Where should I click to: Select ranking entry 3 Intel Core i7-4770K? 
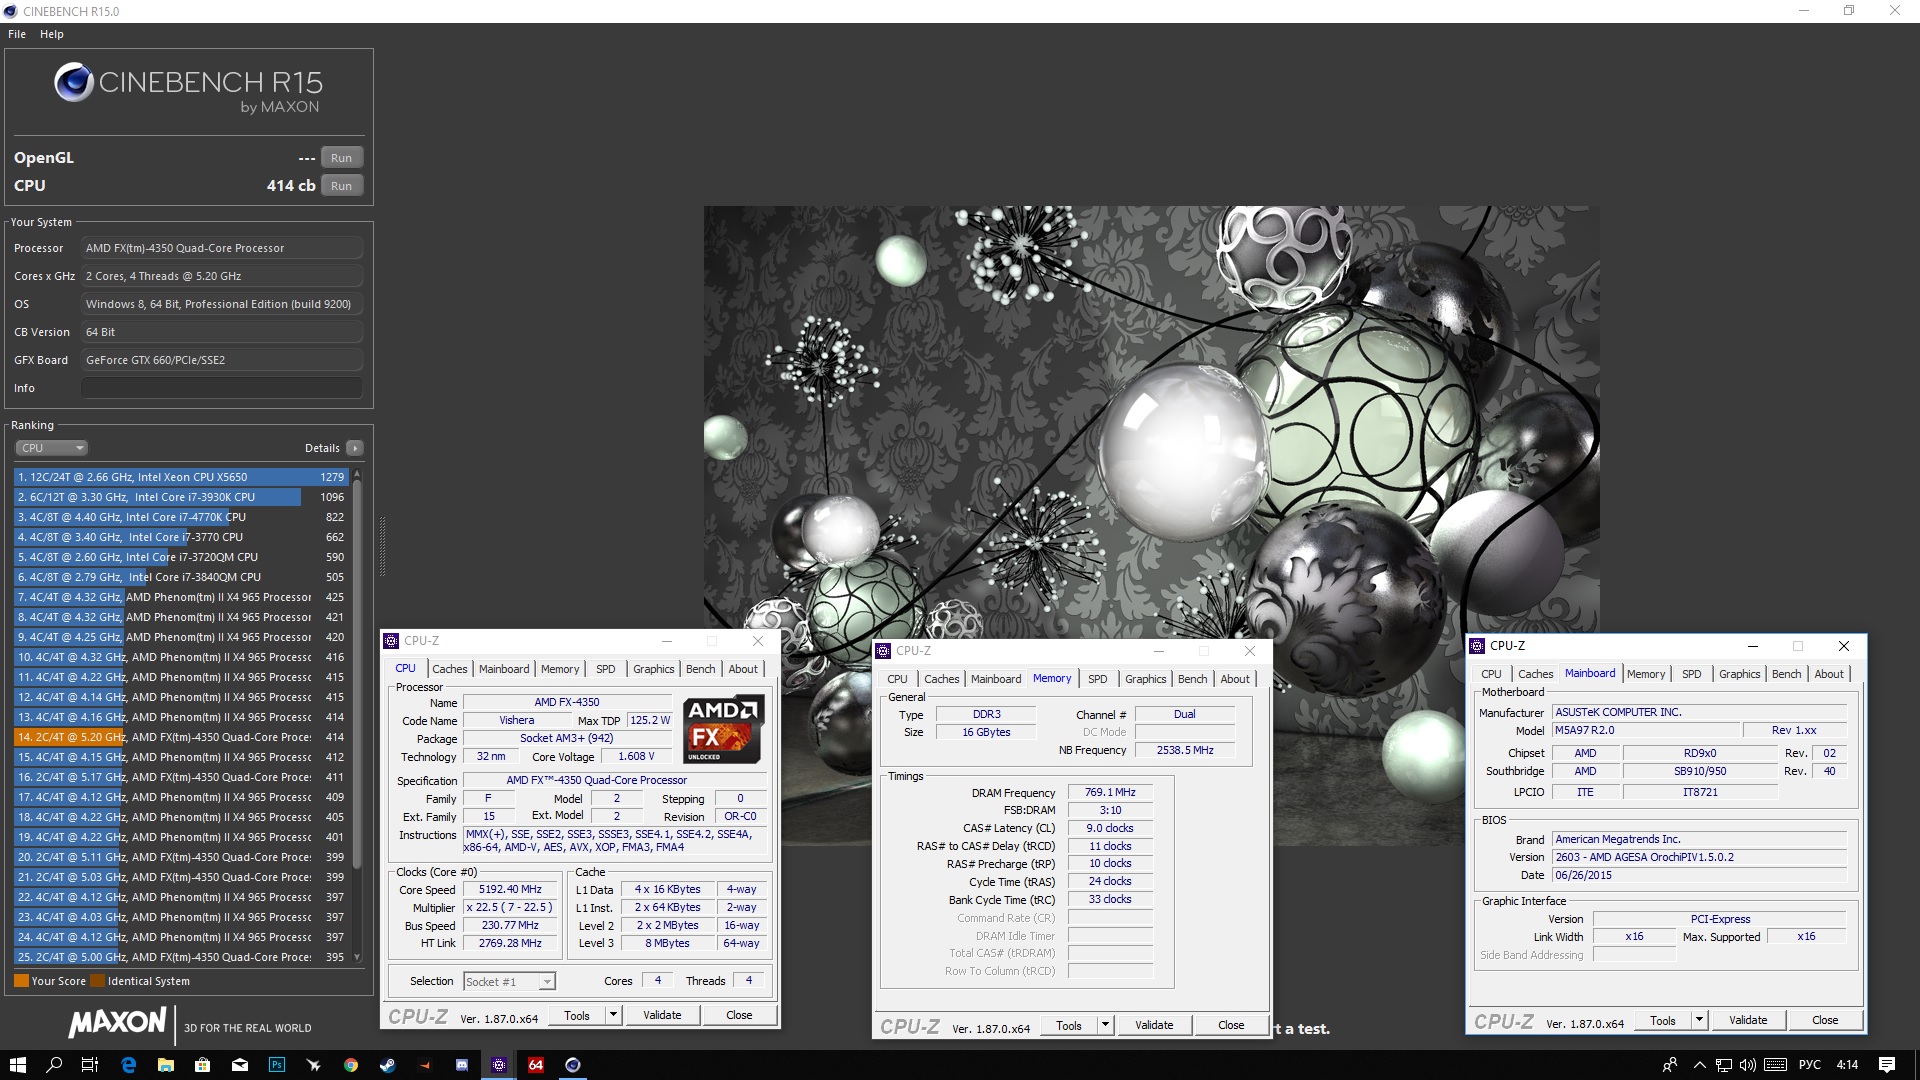[181, 517]
